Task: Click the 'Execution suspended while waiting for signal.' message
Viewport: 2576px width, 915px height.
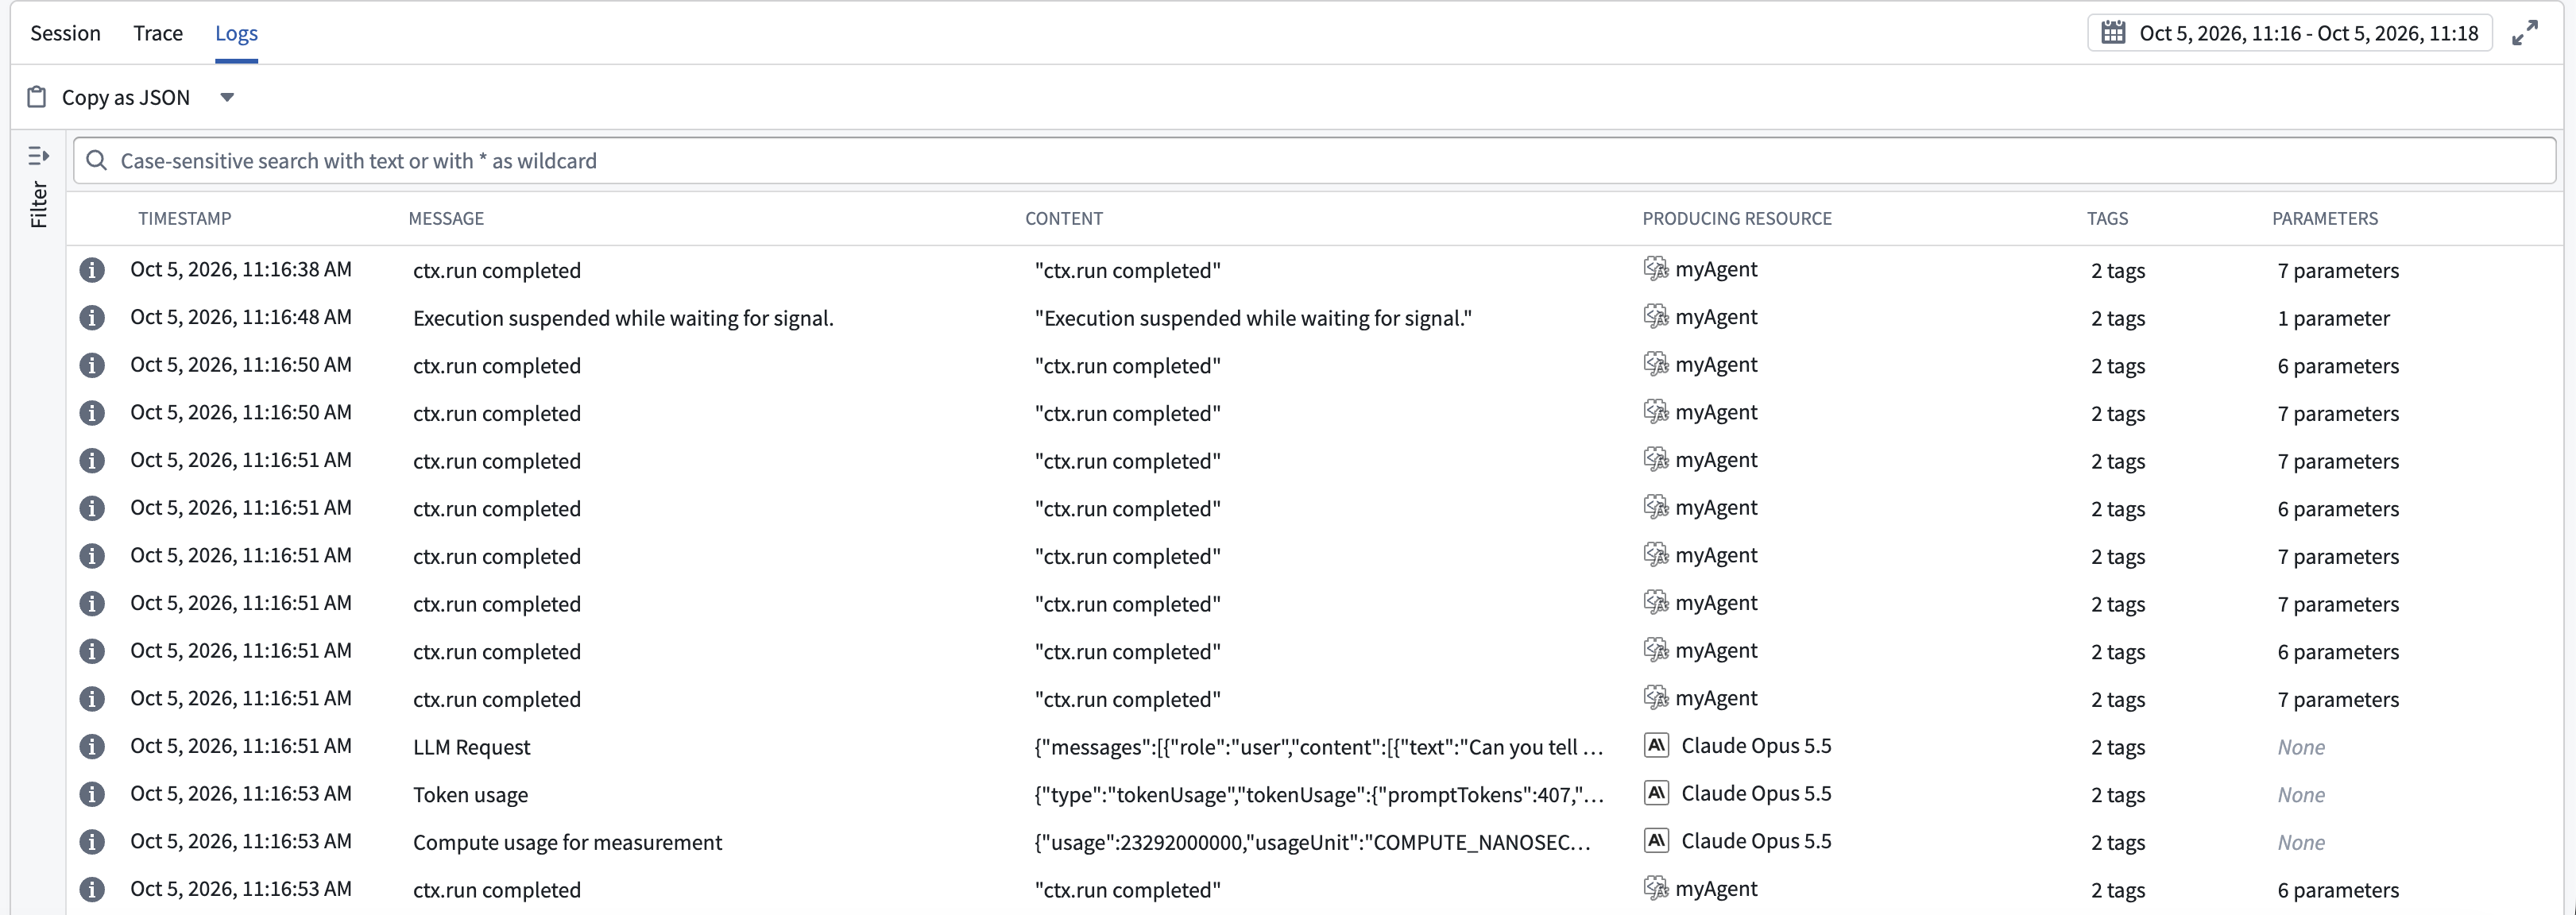Action: coord(623,318)
